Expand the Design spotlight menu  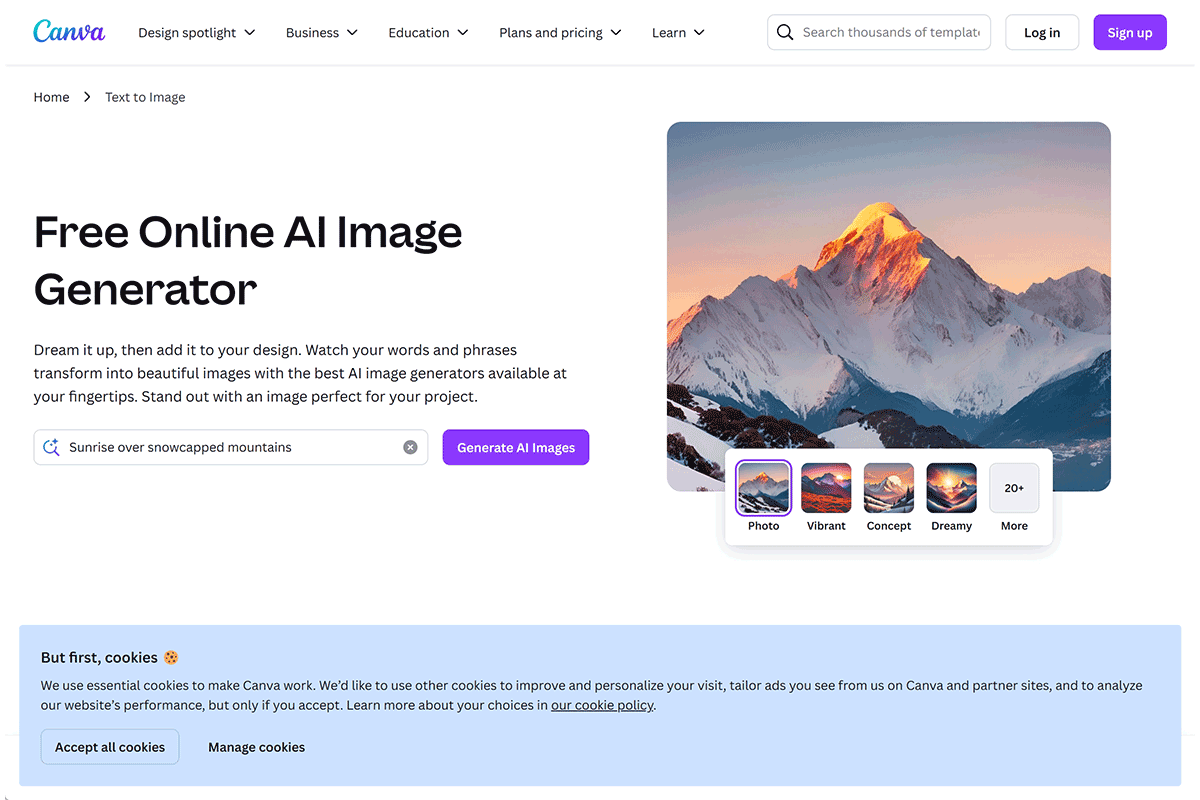pos(196,32)
